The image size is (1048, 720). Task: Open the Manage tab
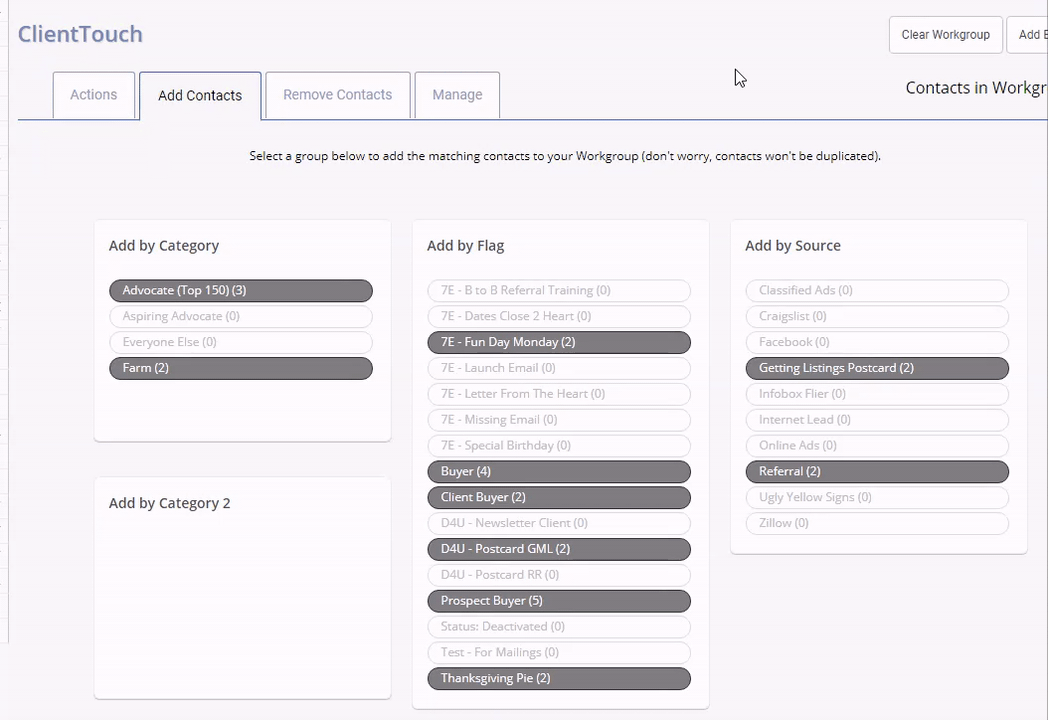[x=457, y=95]
